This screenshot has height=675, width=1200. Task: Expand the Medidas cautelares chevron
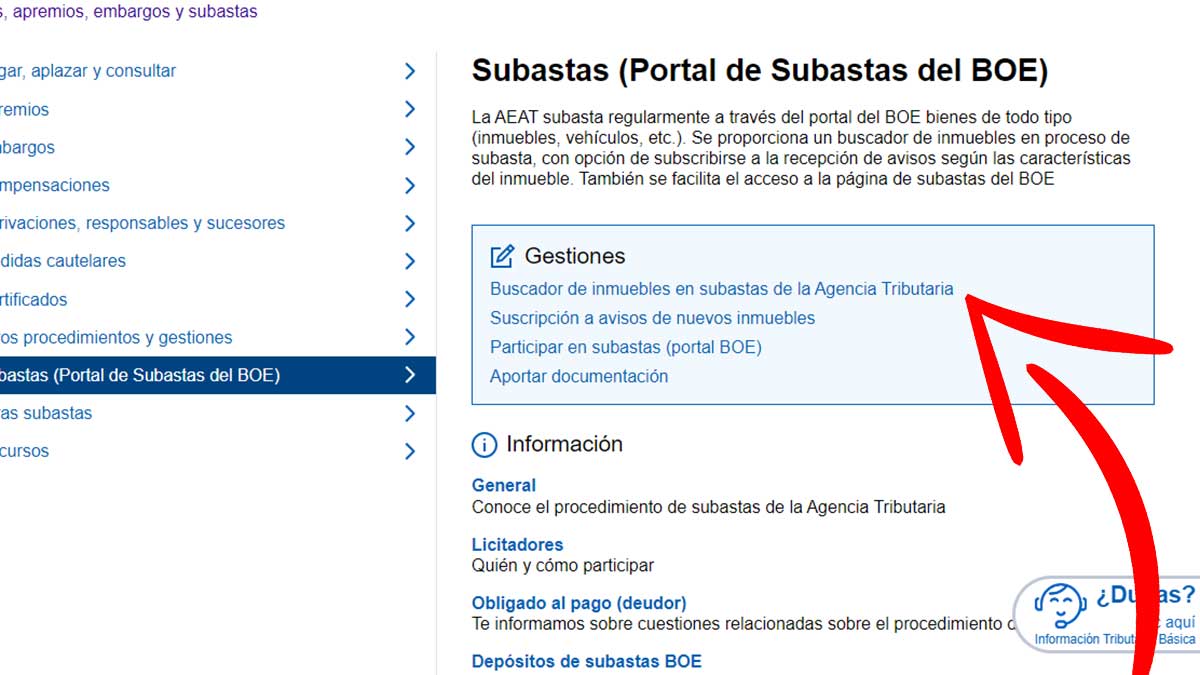(409, 261)
